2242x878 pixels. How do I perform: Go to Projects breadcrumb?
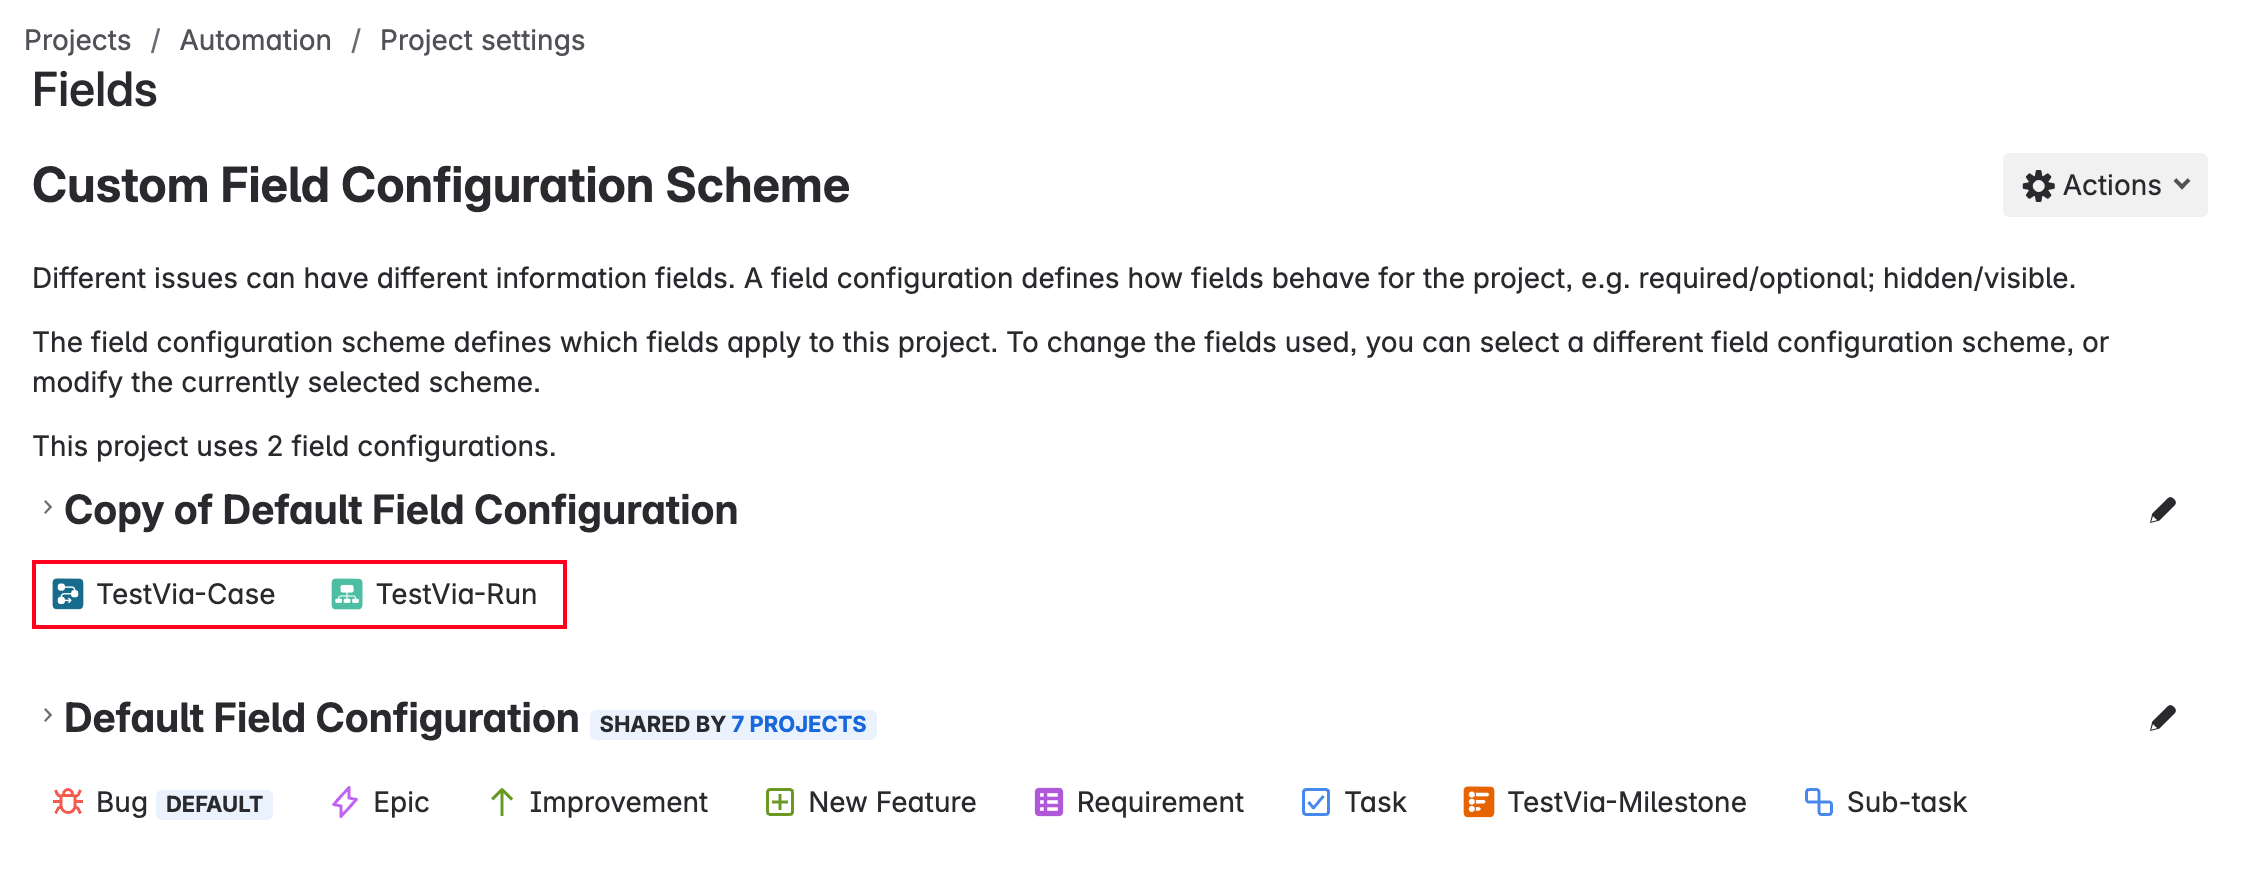point(77,40)
